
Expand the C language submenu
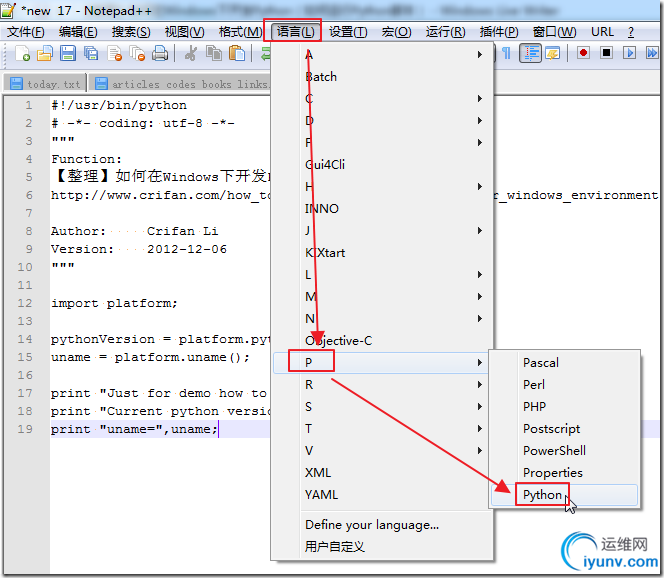point(382,99)
